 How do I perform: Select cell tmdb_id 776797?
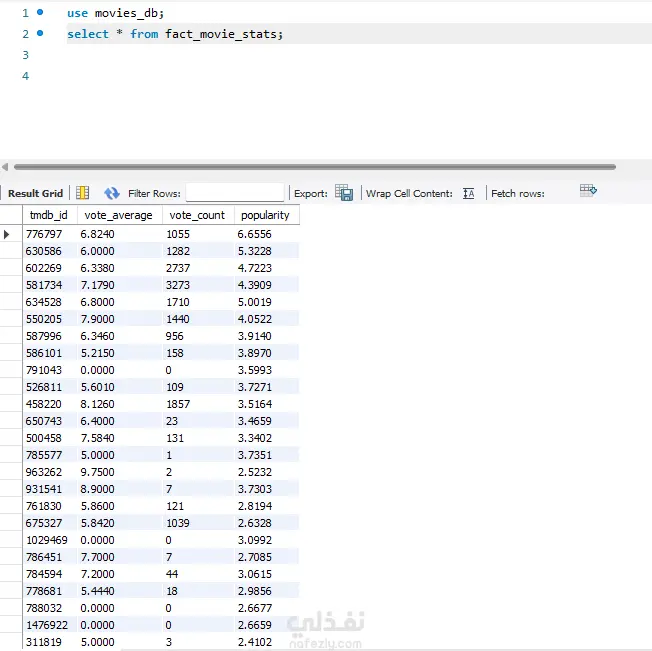click(50, 234)
